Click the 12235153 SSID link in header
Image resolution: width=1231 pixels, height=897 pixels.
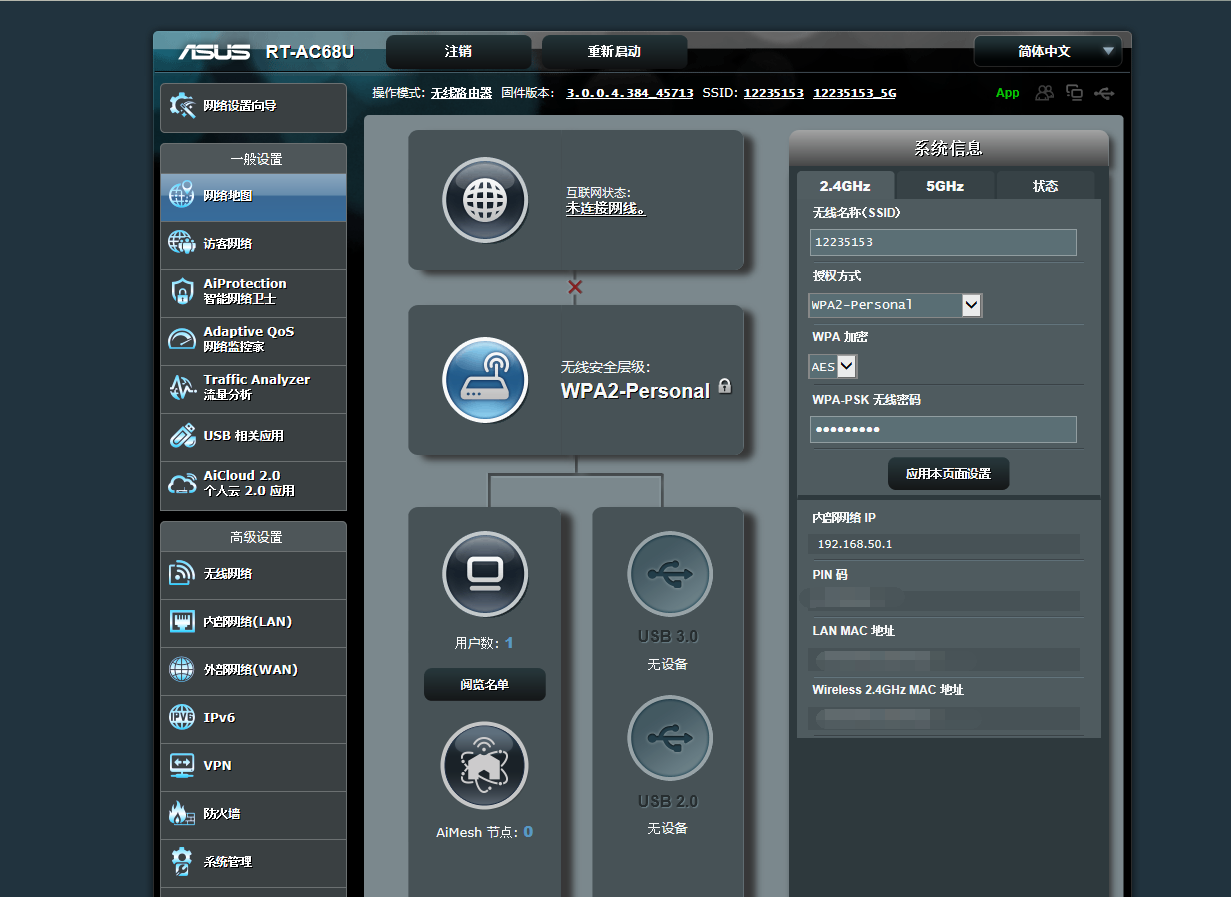coord(774,93)
